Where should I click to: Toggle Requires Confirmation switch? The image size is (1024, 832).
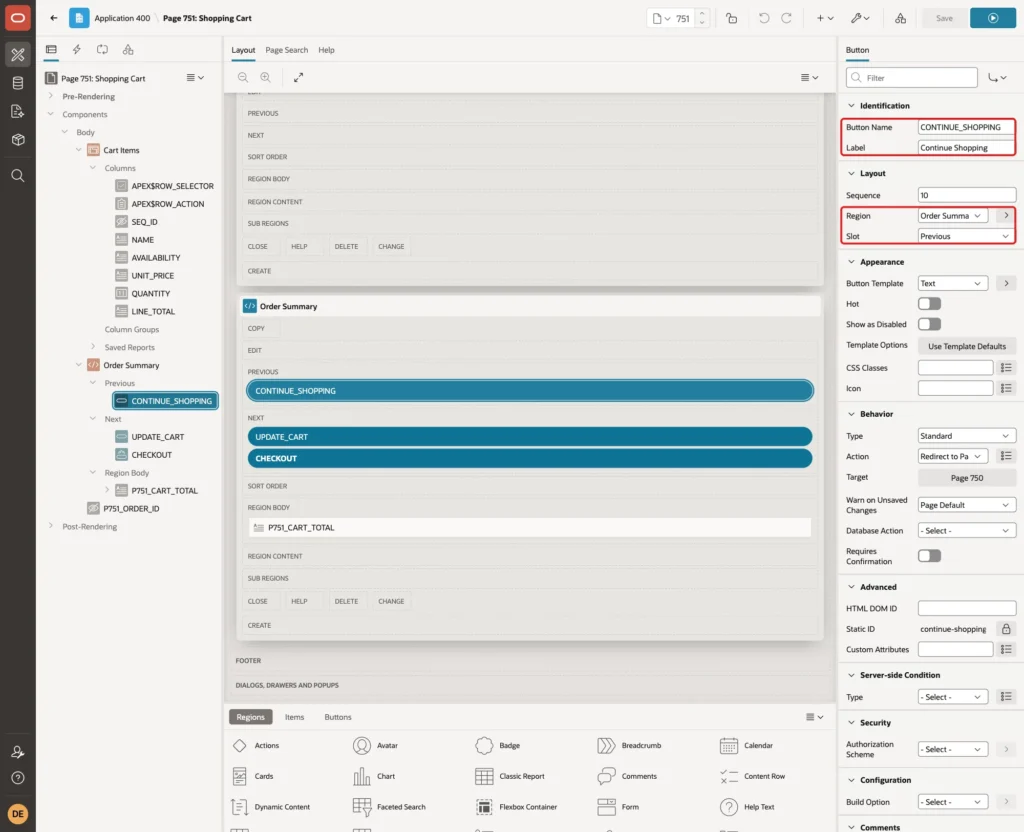pos(929,556)
